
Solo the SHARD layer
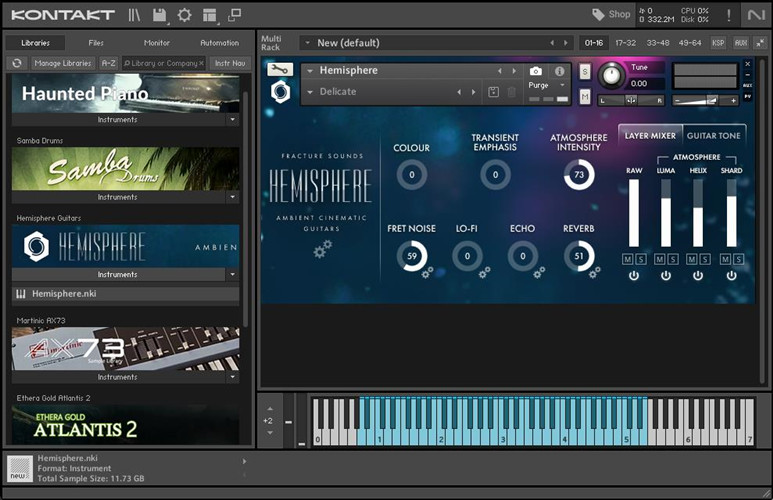(x=737, y=259)
